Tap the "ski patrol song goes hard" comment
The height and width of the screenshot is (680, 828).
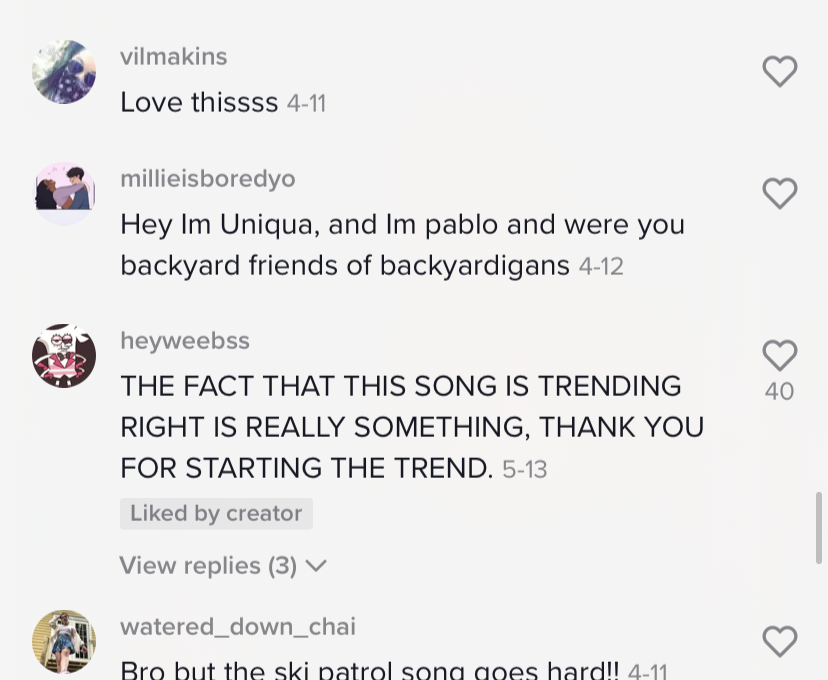[x=370, y=670]
